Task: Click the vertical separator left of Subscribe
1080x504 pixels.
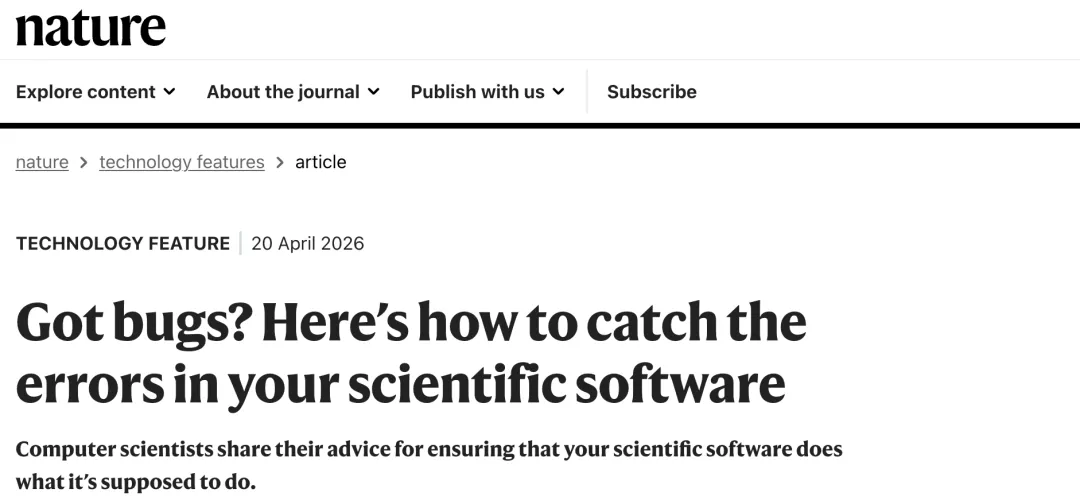Action: tap(587, 92)
